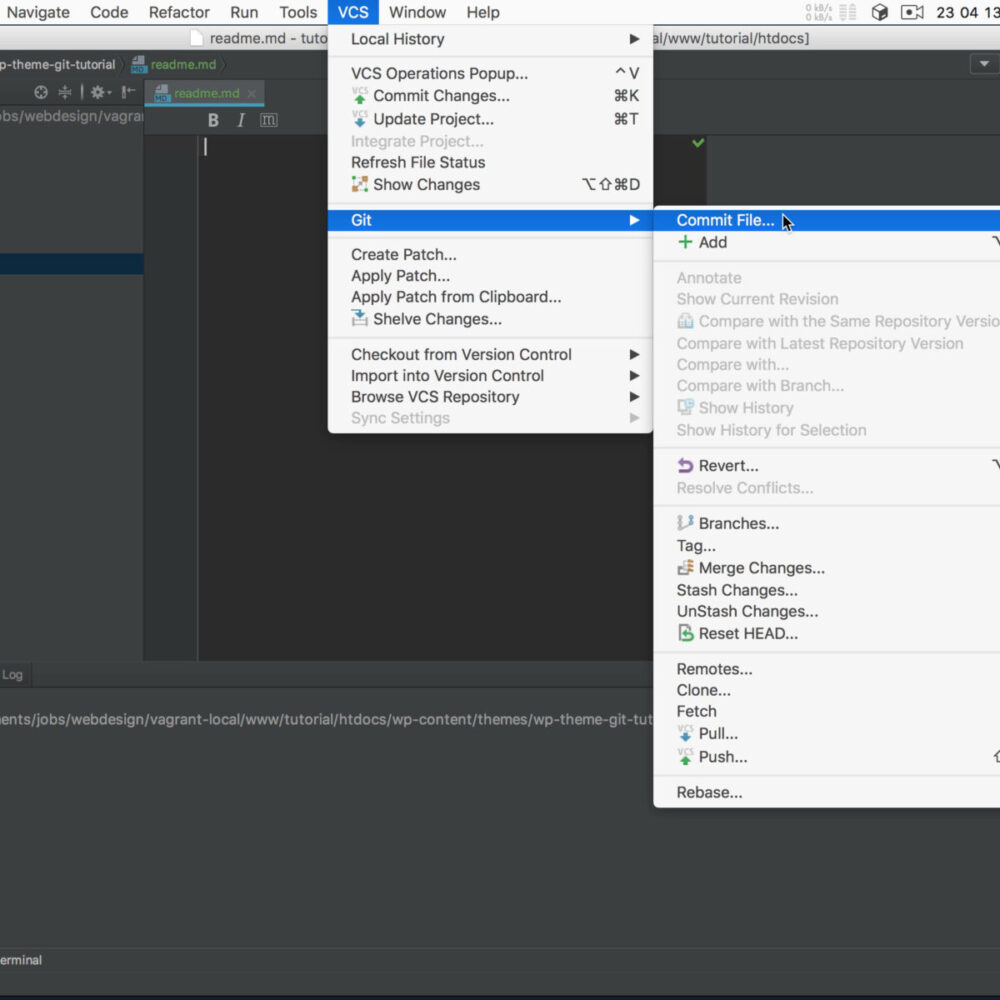Click the screen recording icon in menu bar
The width and height of the screenshot is (1000, 1000).
click(x=912, y=12)
